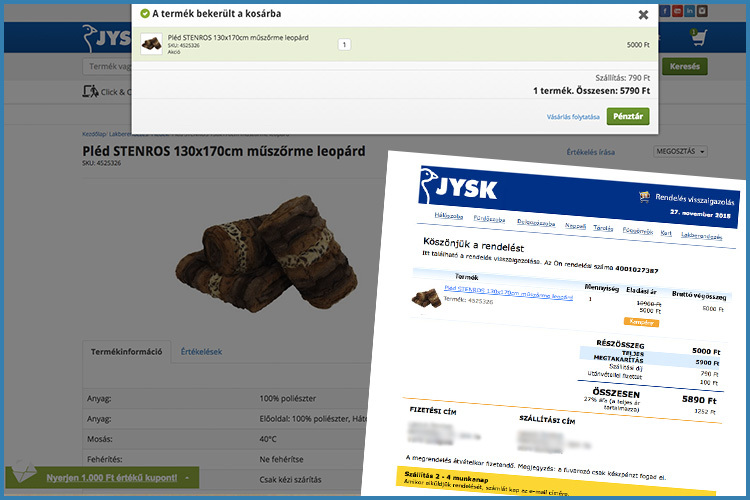
Task: Open the MEGOSZTÁS dropdown
Action: [680, 151]
